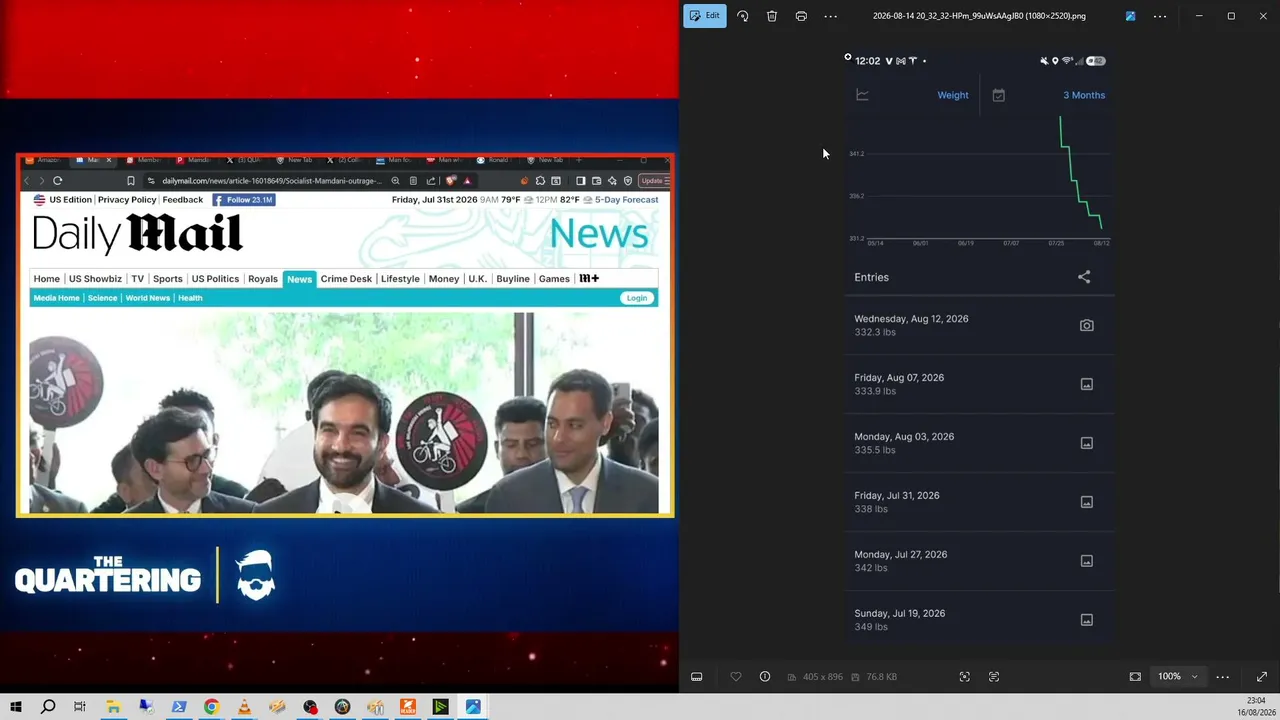Viewport: 1280px width, 720px height.
Task: Click the share icon beside Entries
Action: pyautogui.click(x=1084, y=277)
